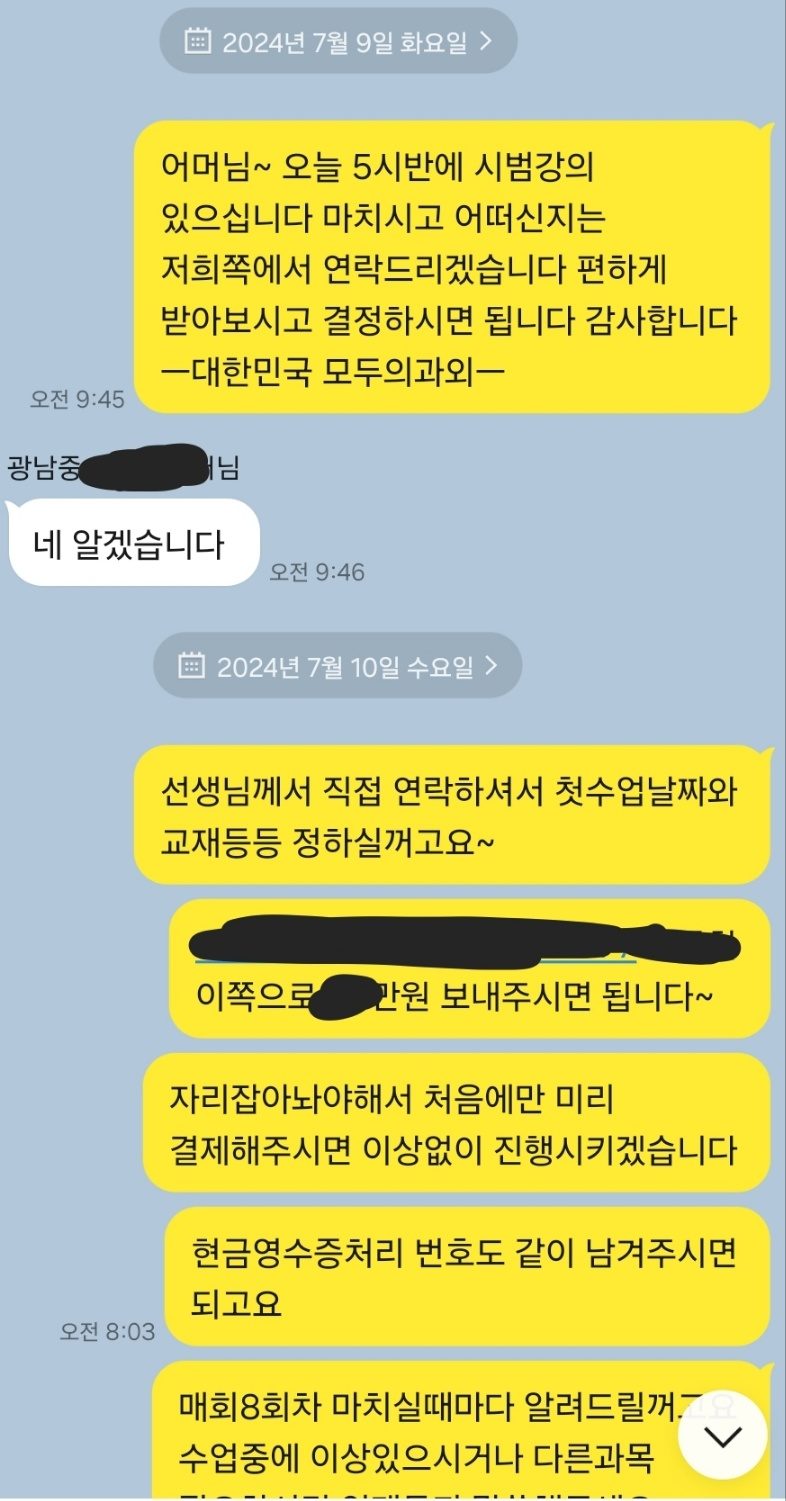
Task: Select the 첫수업날짜와 교재등등 message bubble
Action: (x=453, y=815)
